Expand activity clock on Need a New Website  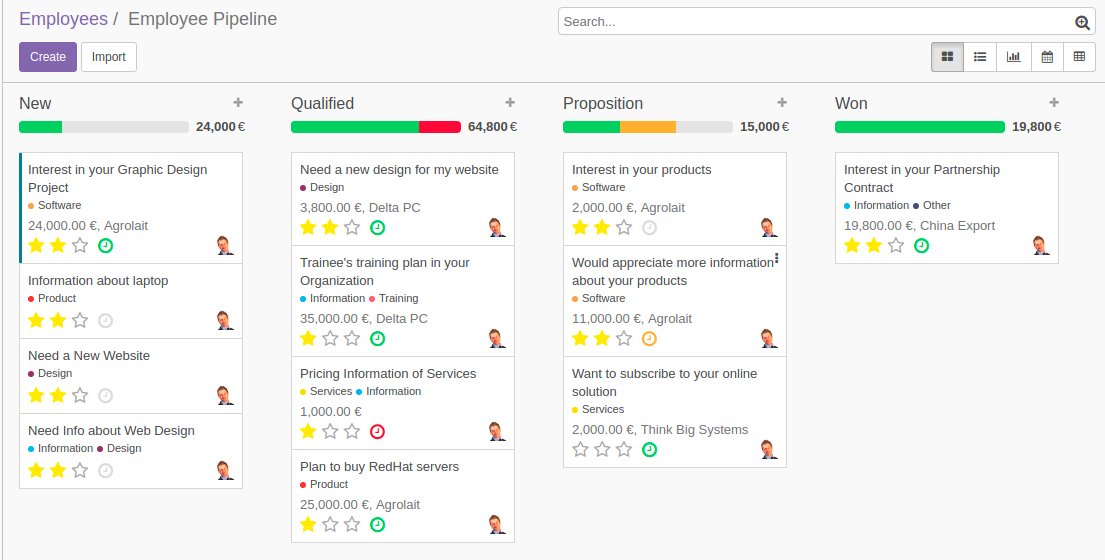pyautogui.click(x=105, y=396)
